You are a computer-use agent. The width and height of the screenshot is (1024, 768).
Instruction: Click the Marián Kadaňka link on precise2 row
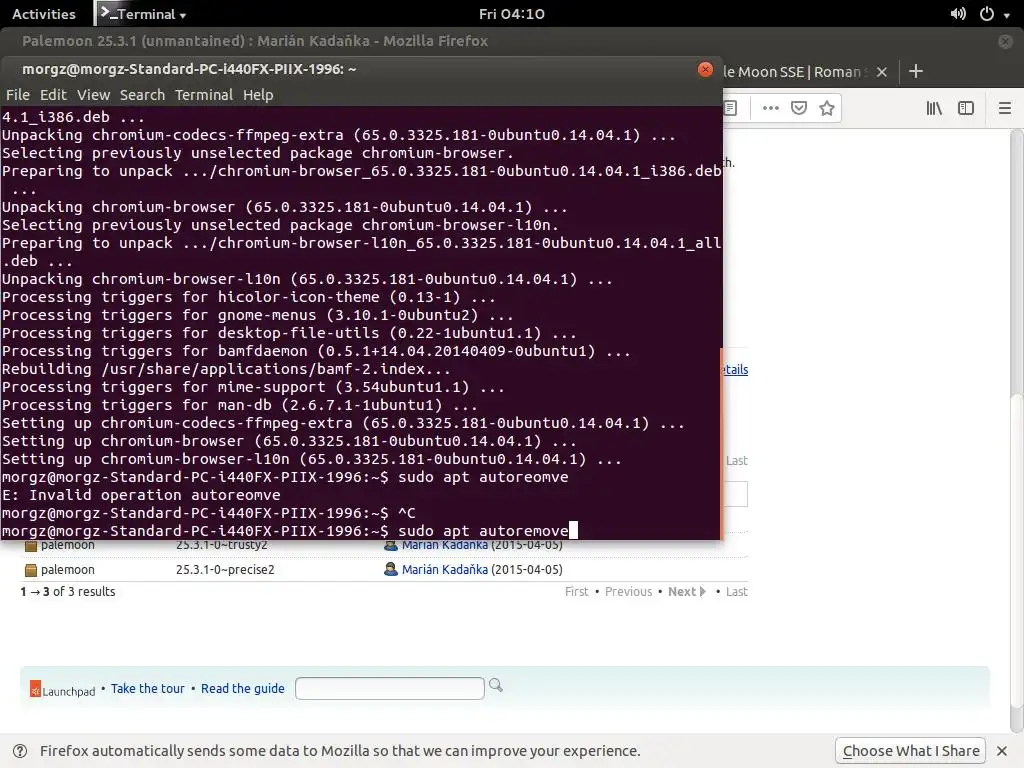pyautogui.click(x=444, y=569)
